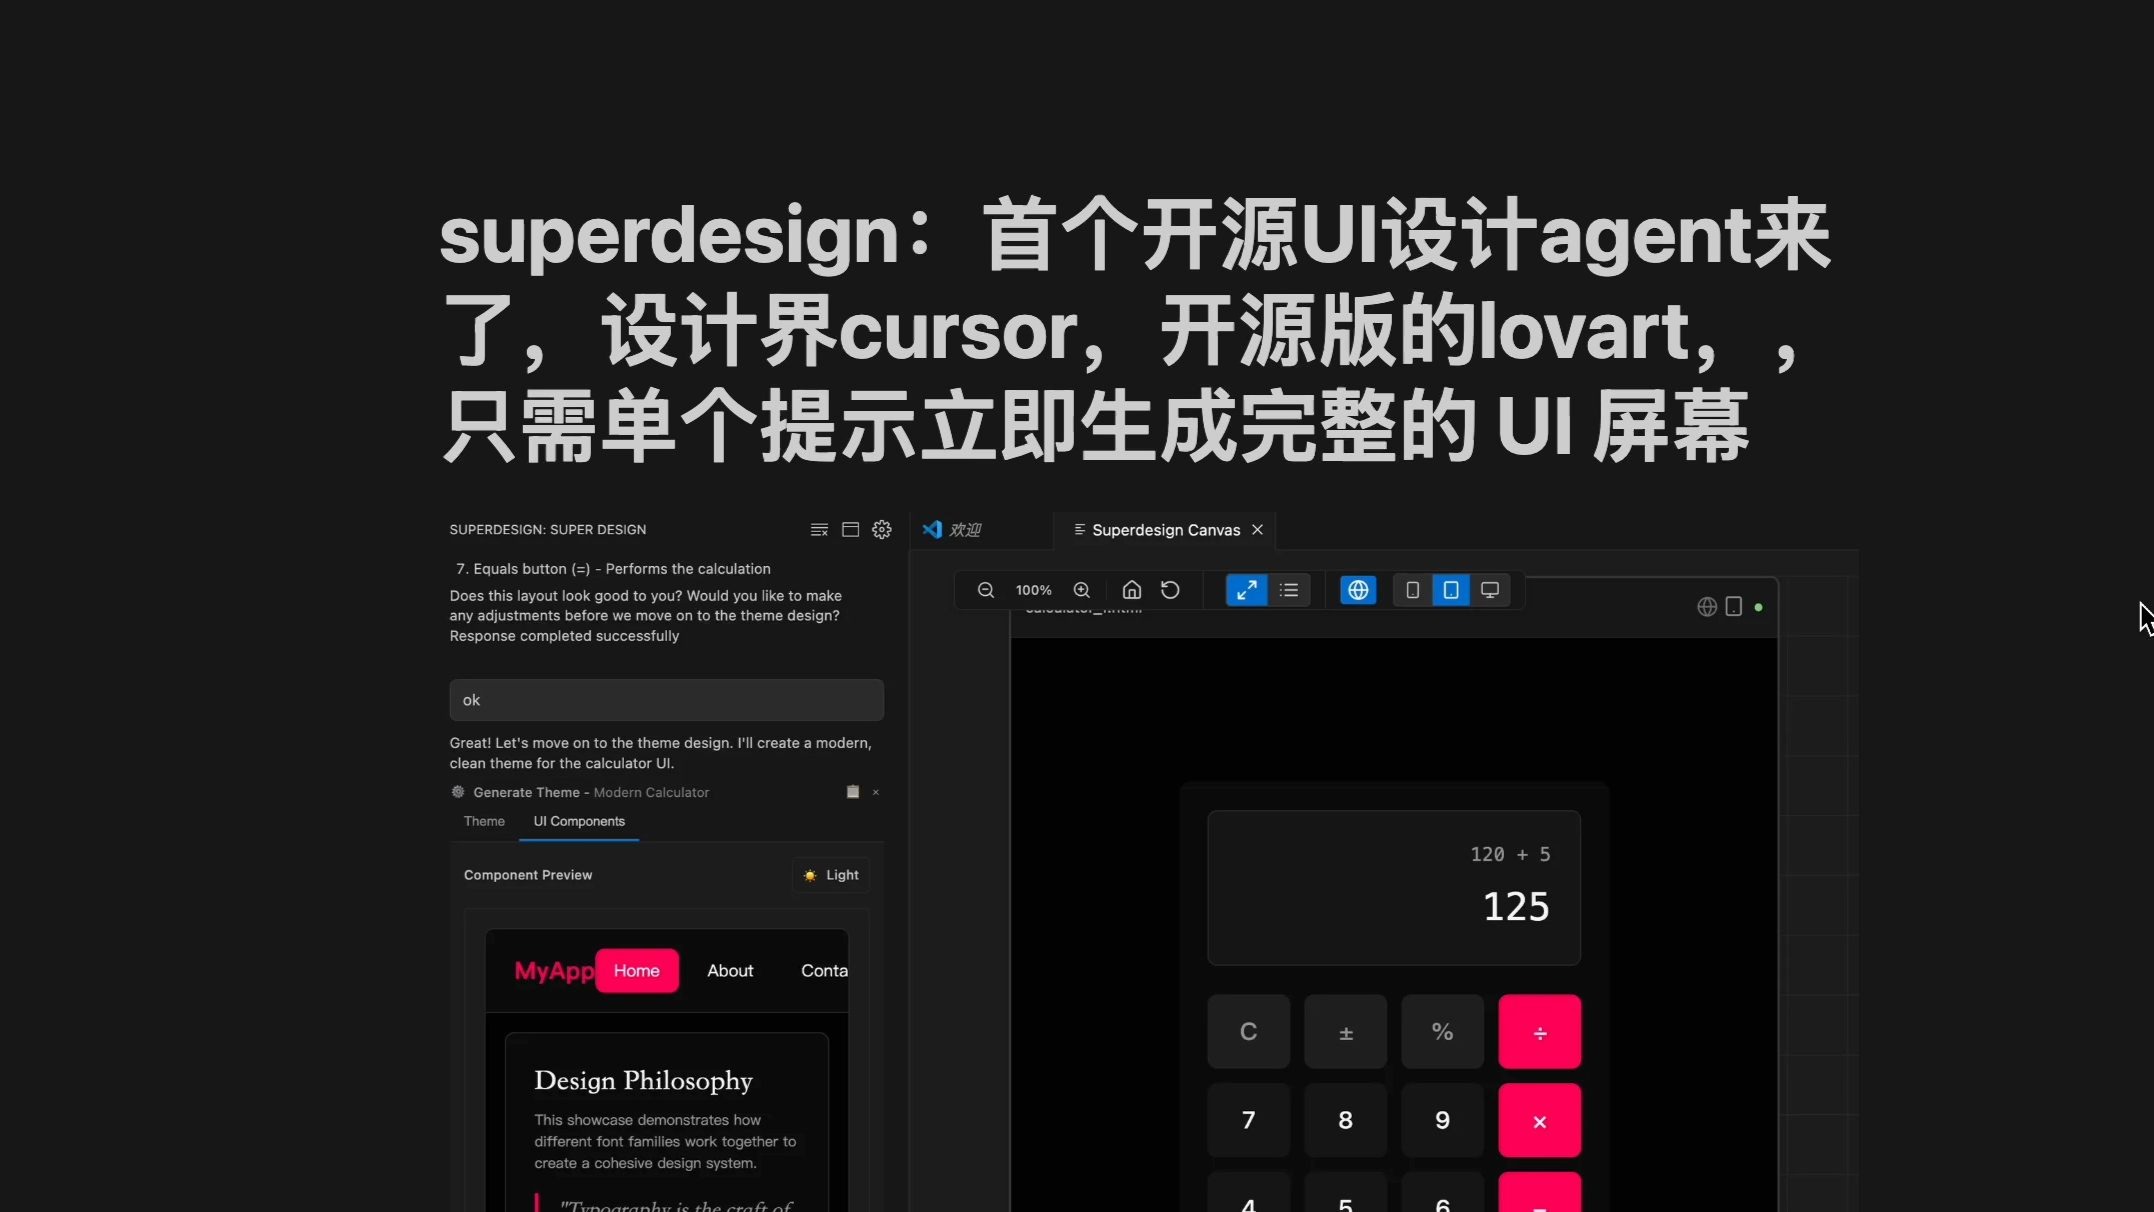Open About link in preview navbar

(730, 971)
